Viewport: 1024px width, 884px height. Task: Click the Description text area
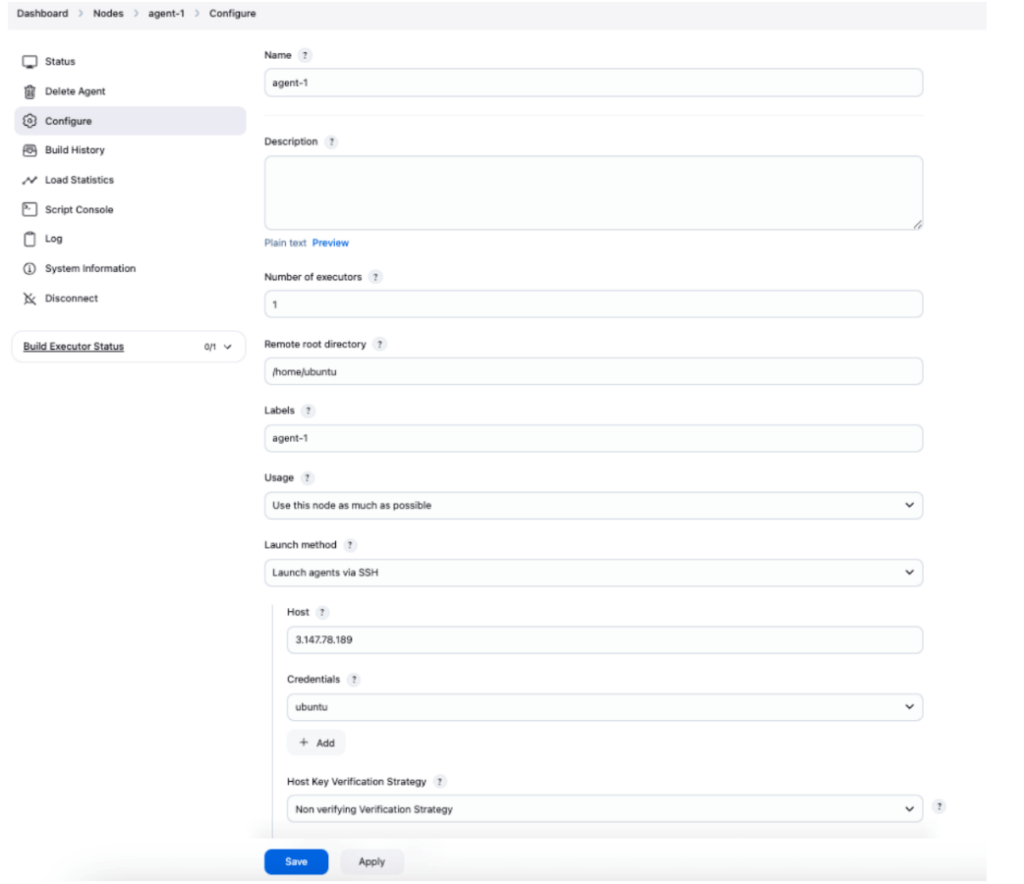[x=593, y=193]
